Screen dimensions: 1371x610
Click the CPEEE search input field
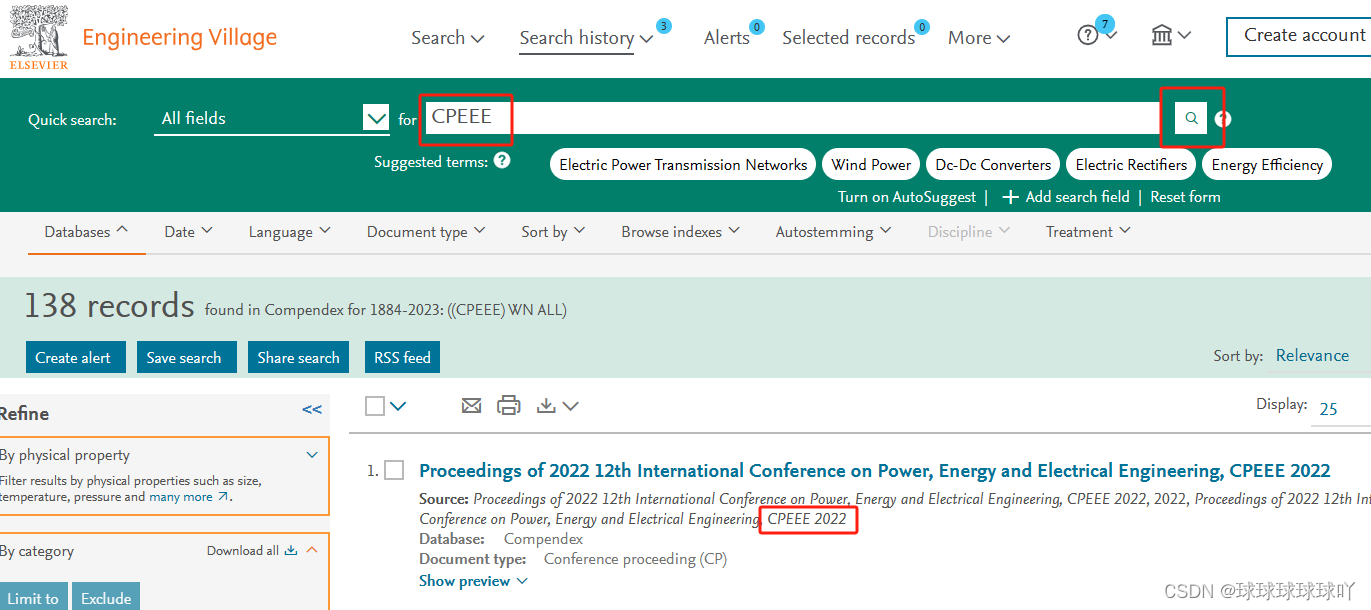pos(795,118)
